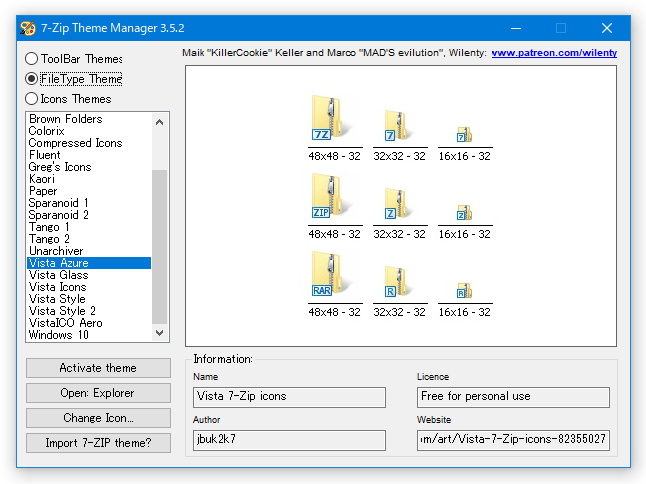Click the theme list scrollbar thumb

point(160,247)
